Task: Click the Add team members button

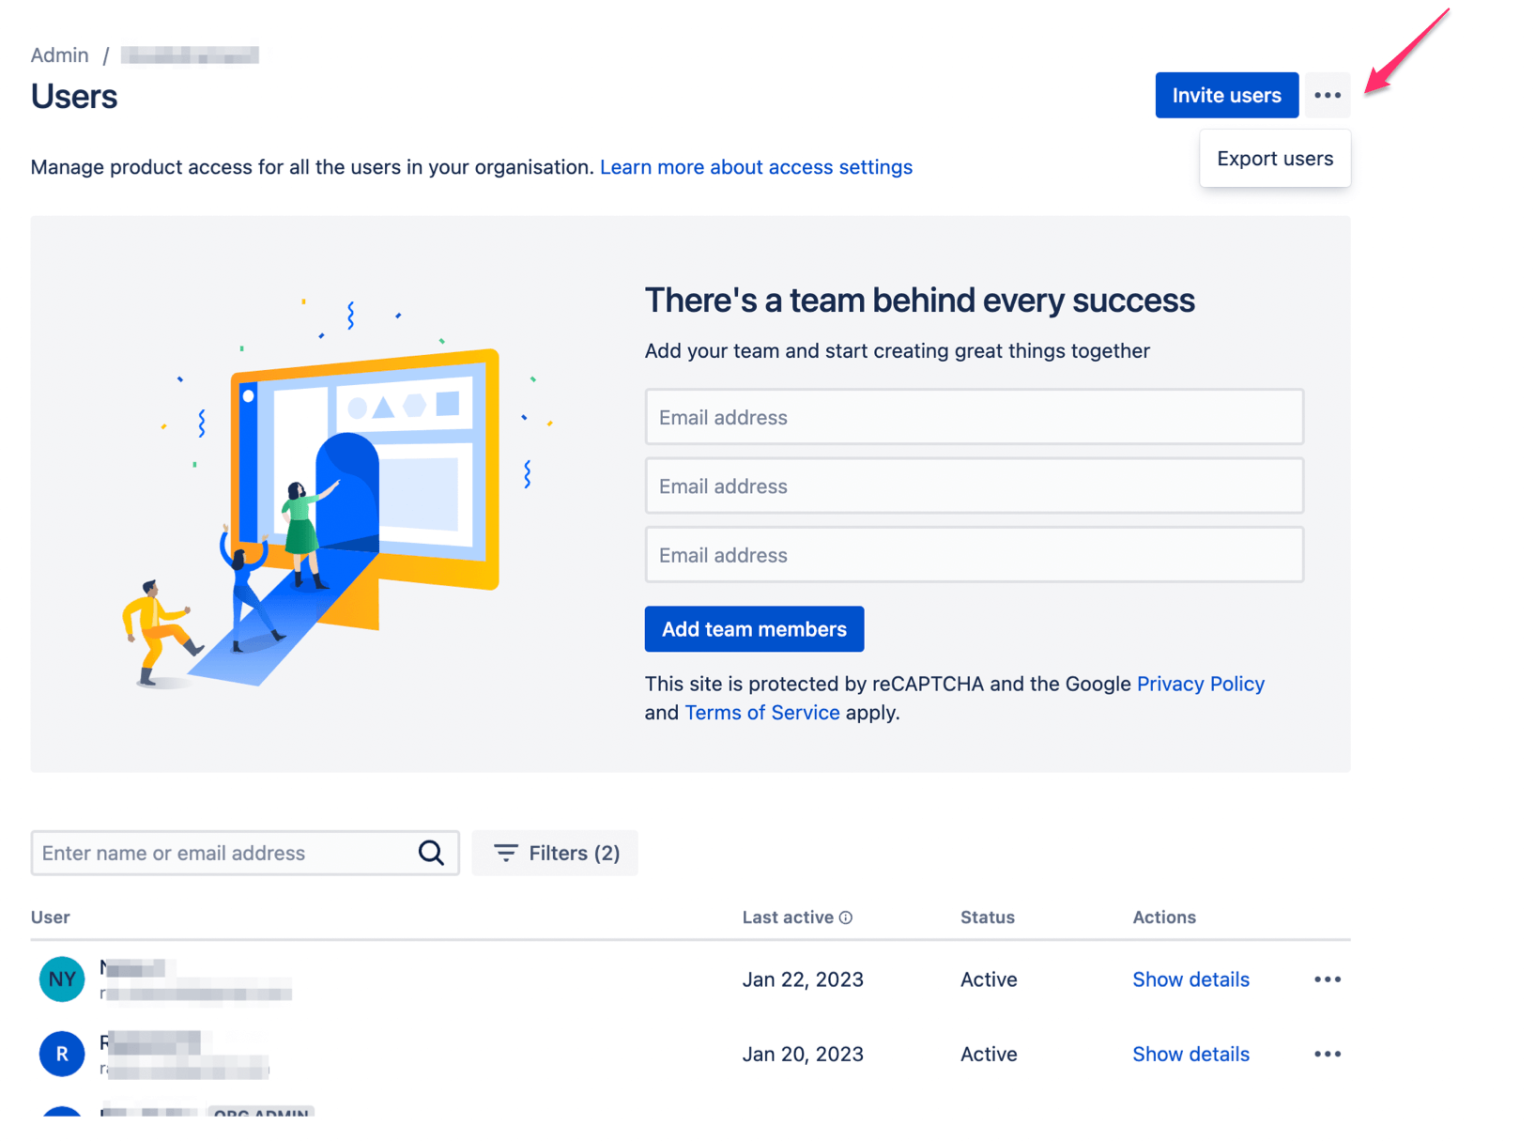Action: 754,629
